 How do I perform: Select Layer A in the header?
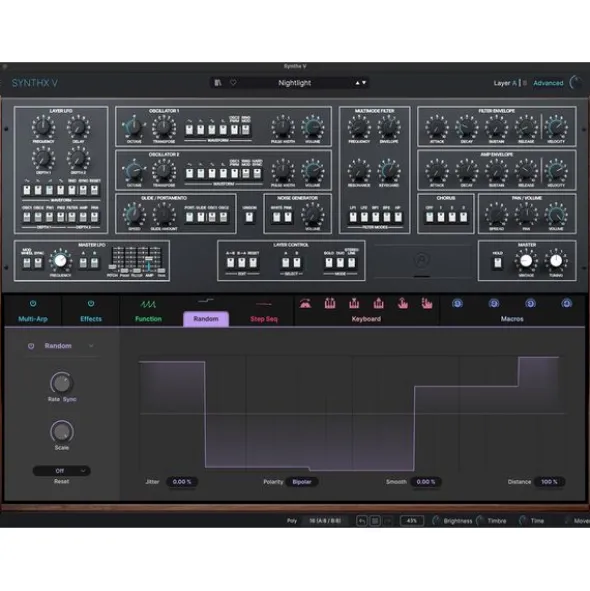514,83
